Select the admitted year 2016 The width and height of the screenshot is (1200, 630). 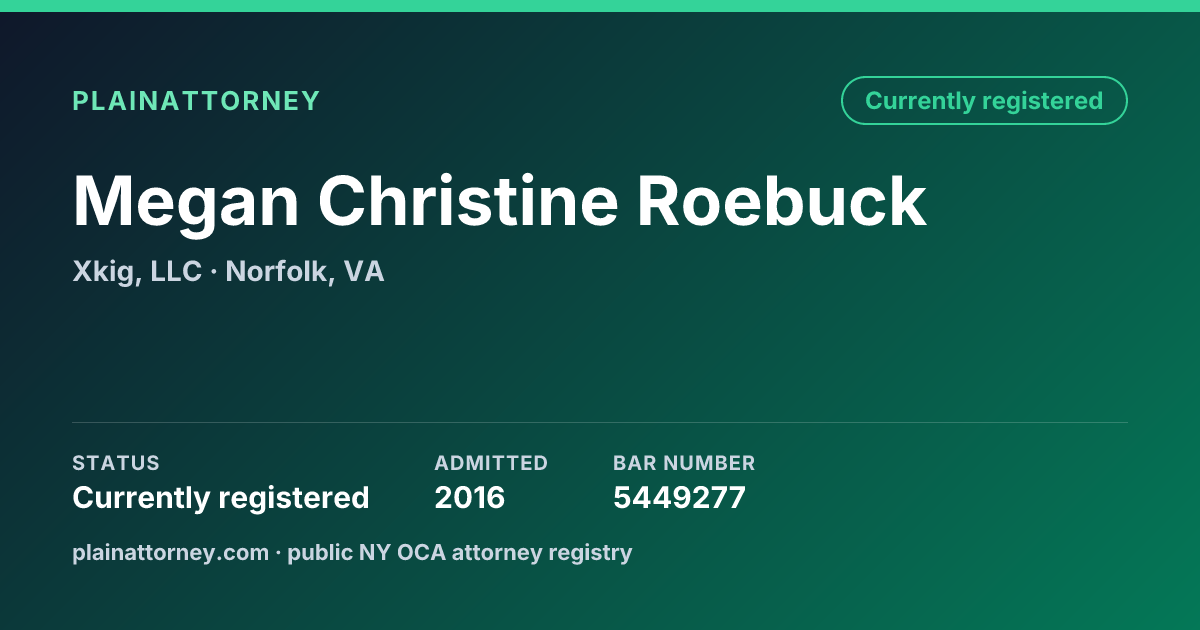pyautogui.click(x=470, y=498)
